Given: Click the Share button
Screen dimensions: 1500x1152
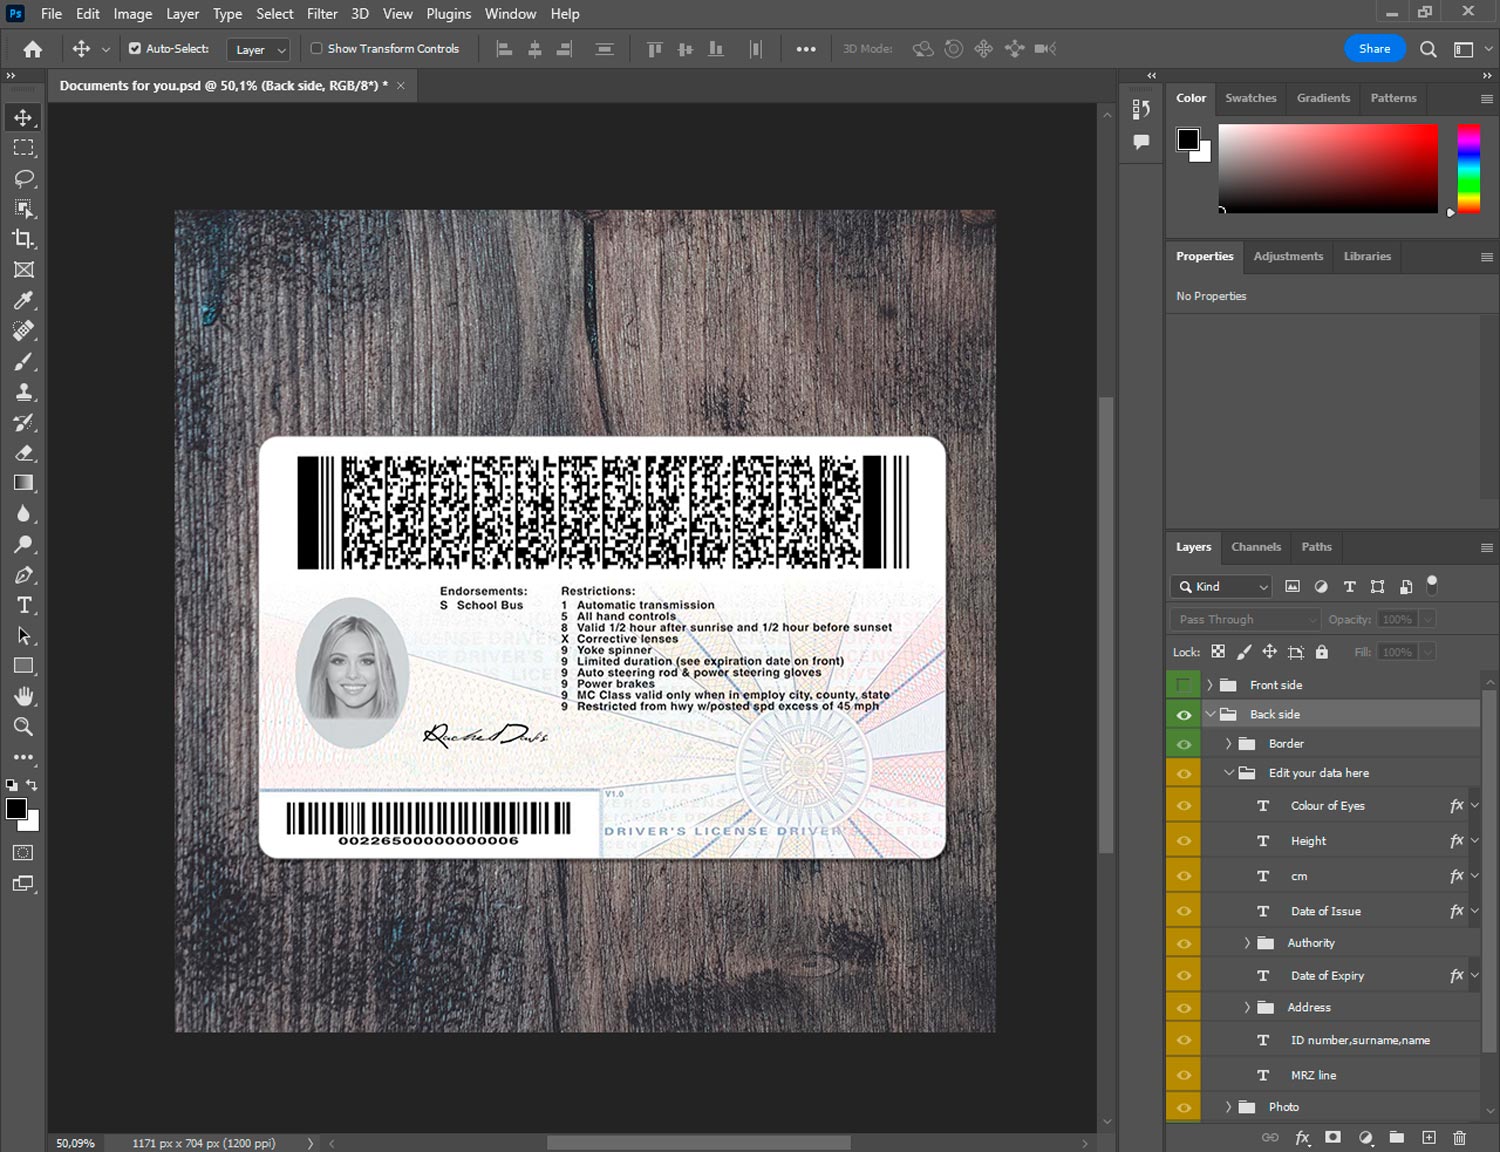Looking at the screenshot, I should click(1374, 49).
